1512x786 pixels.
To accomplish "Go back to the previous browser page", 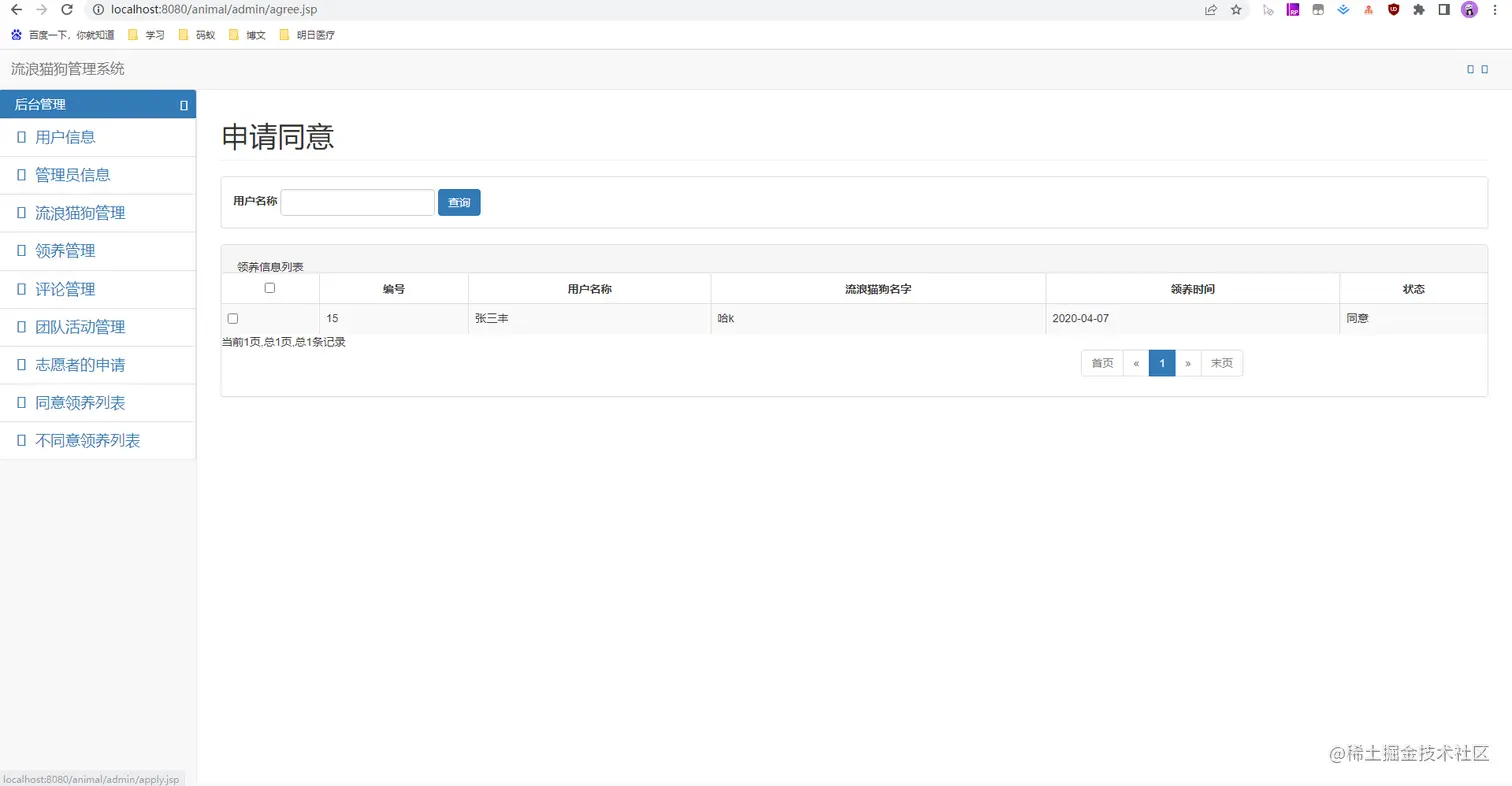I will tap(16, 10).
